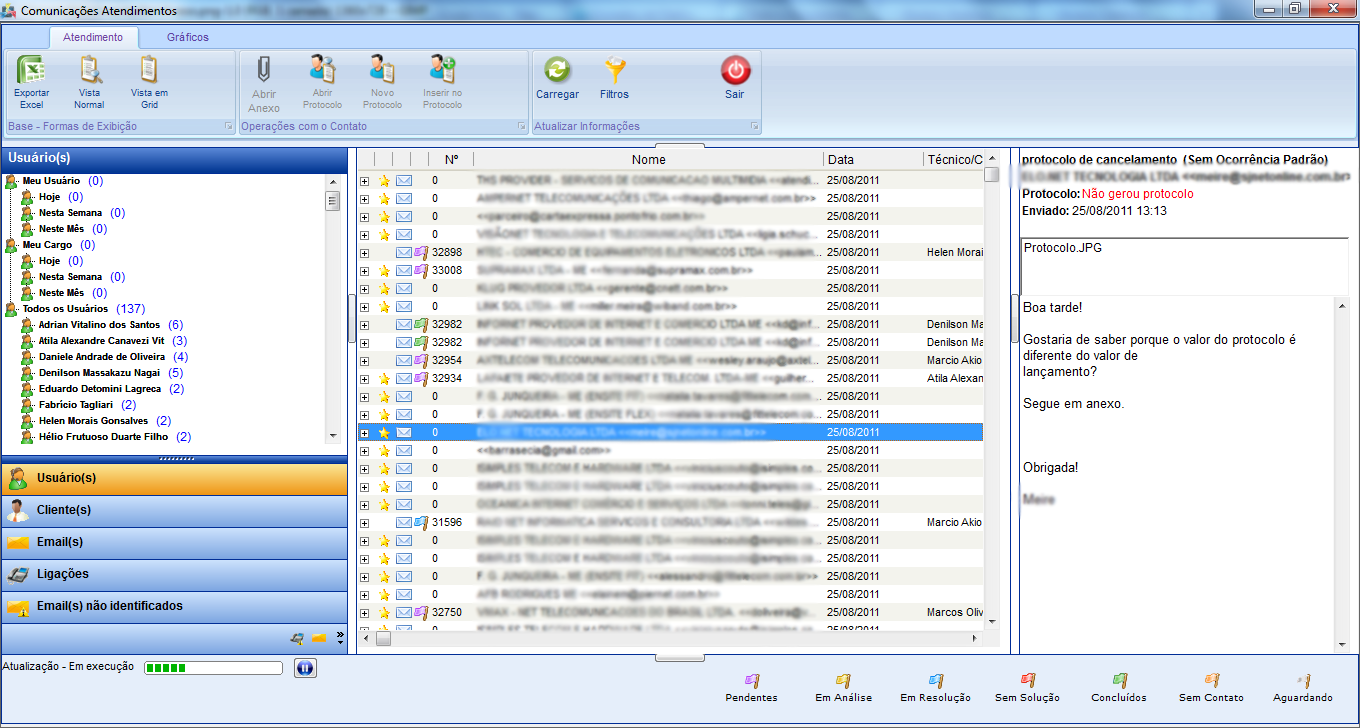Expand the first row in the grid
The width and height of the screenshot is (1360, 728).
coord(365,181)
